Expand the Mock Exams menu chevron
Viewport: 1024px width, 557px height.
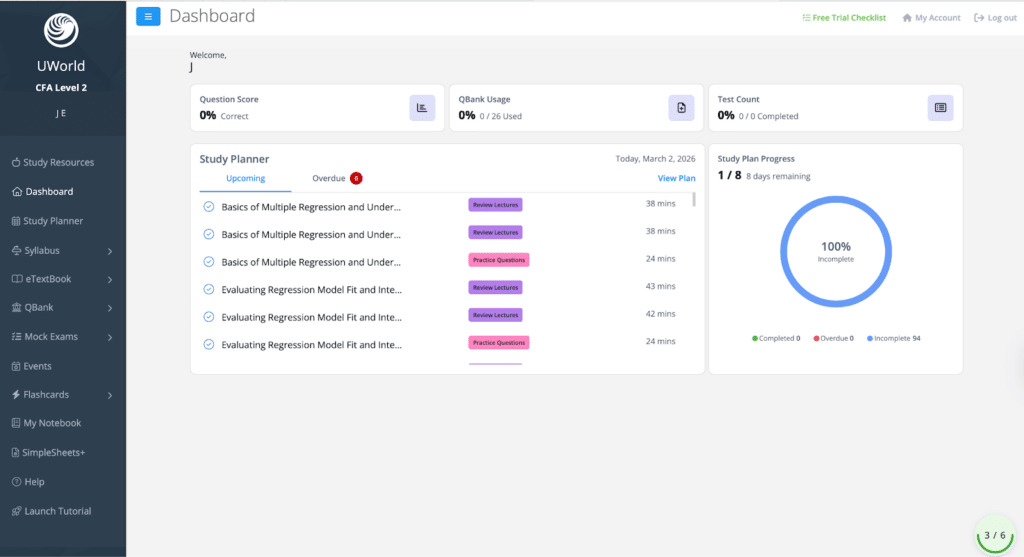coord(109,337)
